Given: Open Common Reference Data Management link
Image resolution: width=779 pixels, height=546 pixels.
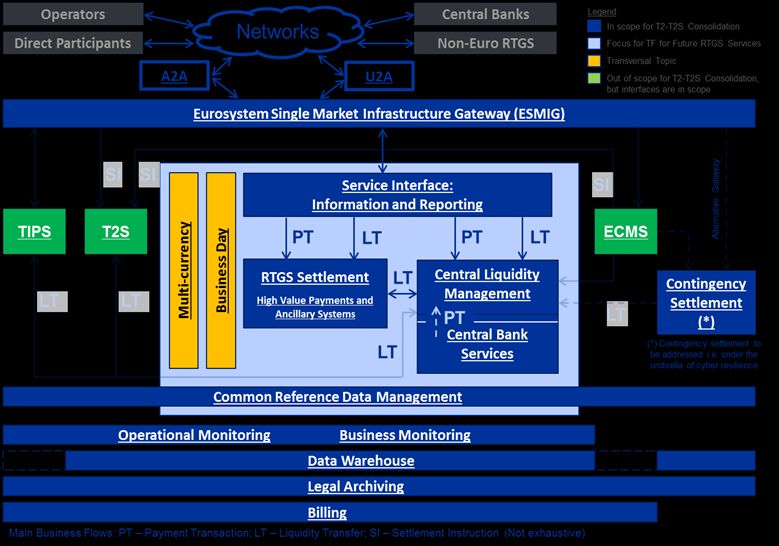Looking at the screenshot, I should [338, 397].
